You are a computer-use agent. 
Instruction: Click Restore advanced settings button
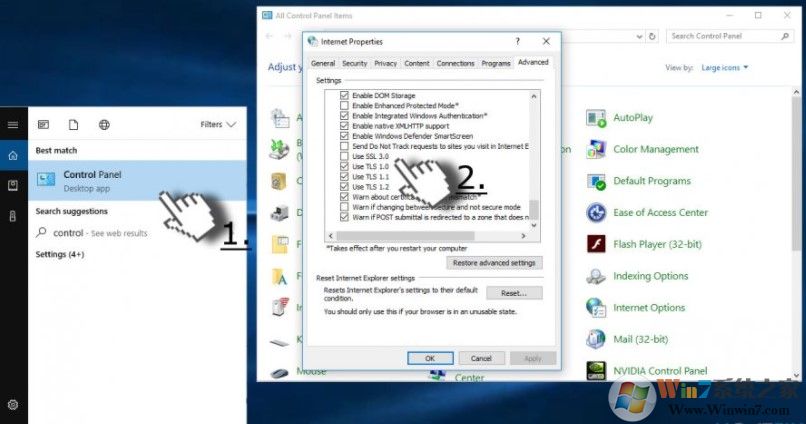pyautogui.click(x=494, y=263)
